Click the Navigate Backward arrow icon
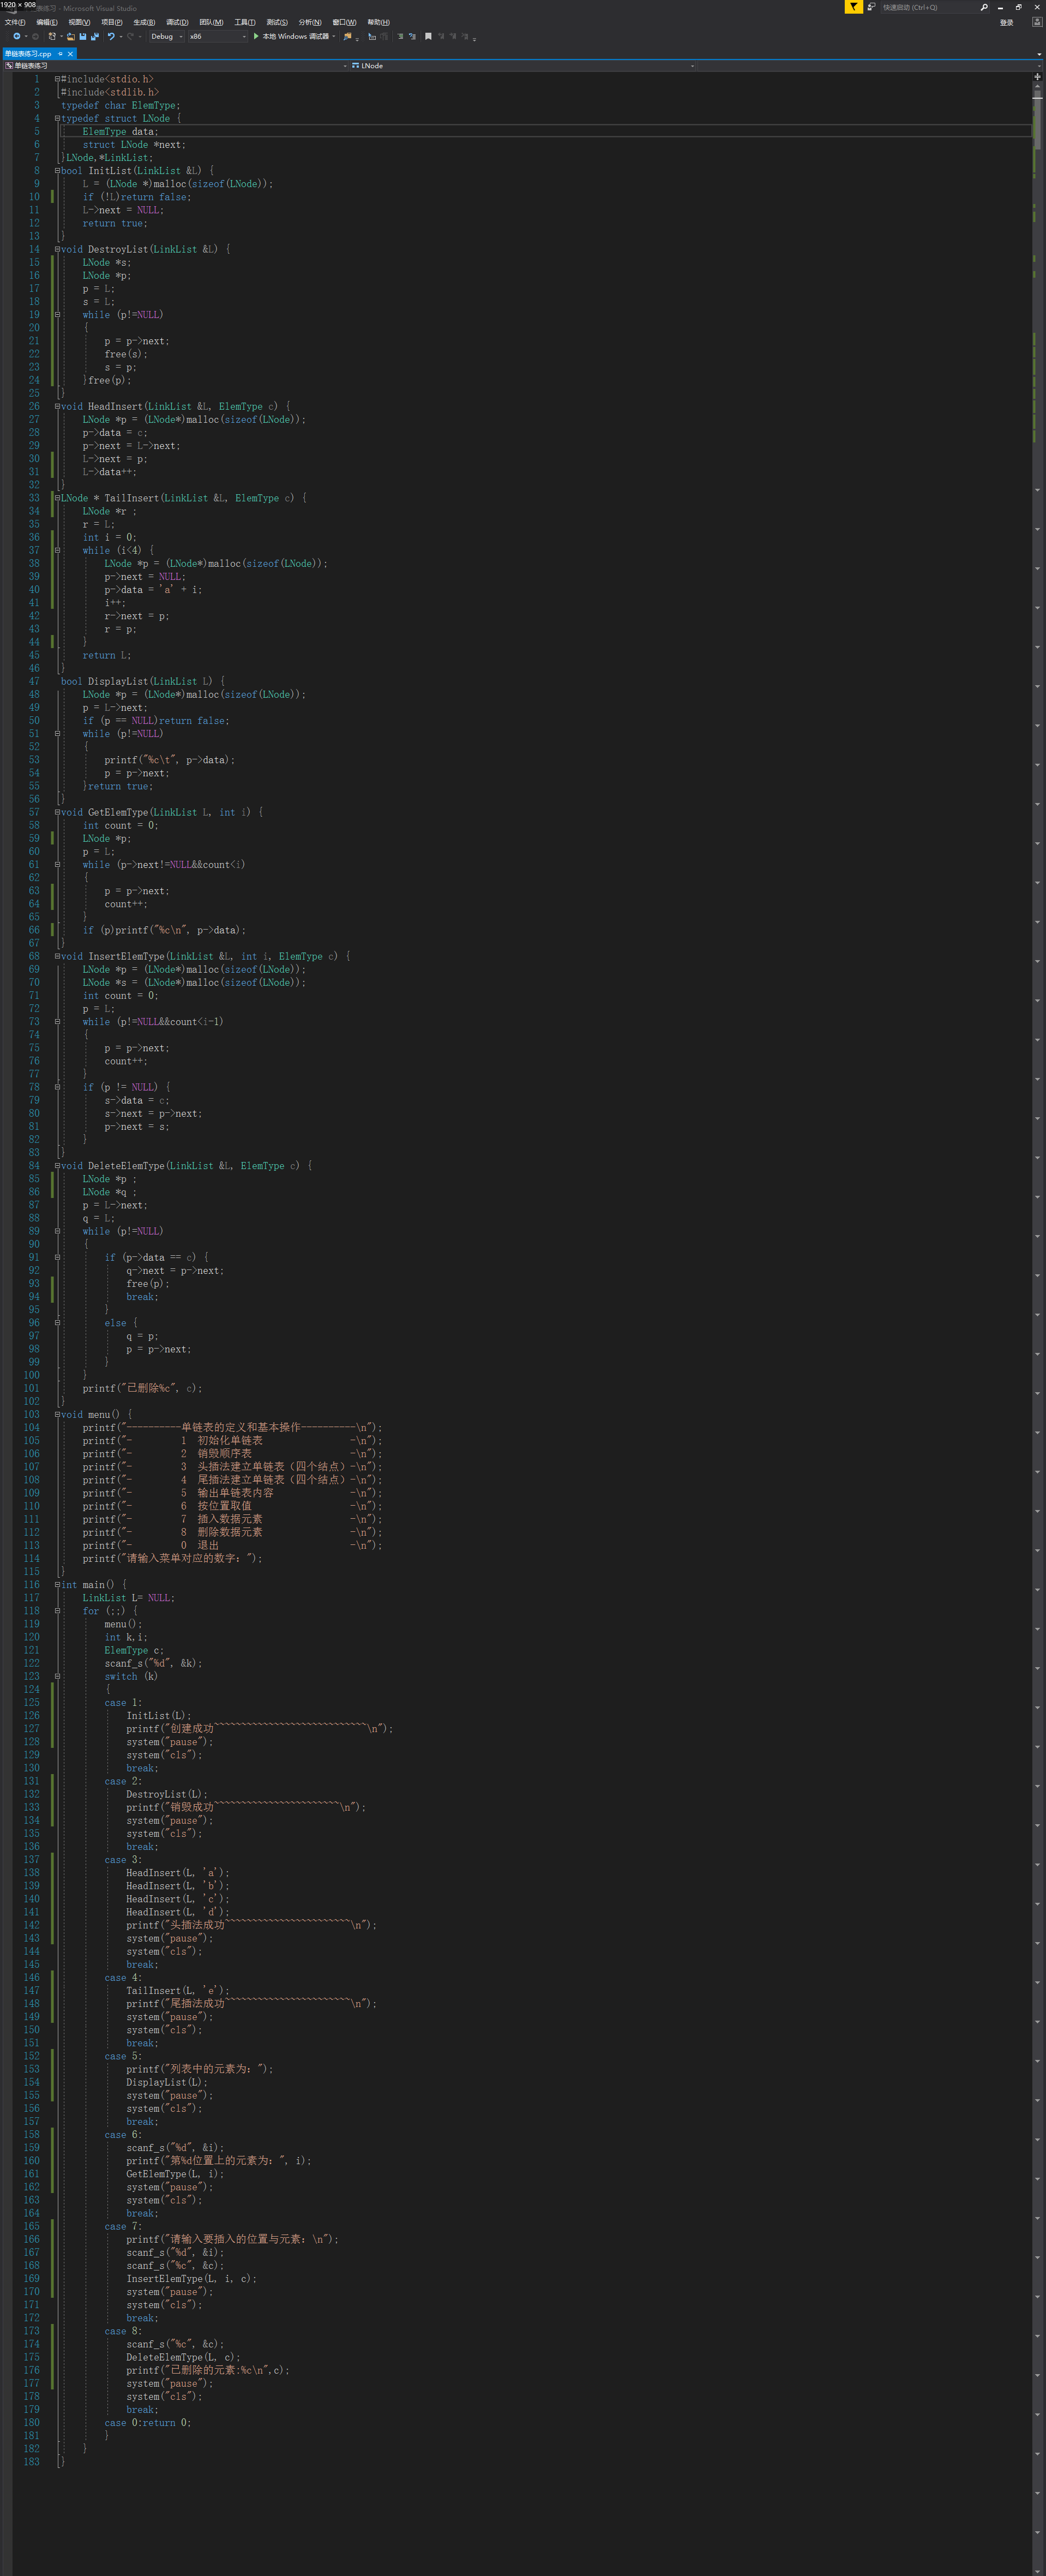Viewport: 1046px width, 2576px height. pos(16,36)
